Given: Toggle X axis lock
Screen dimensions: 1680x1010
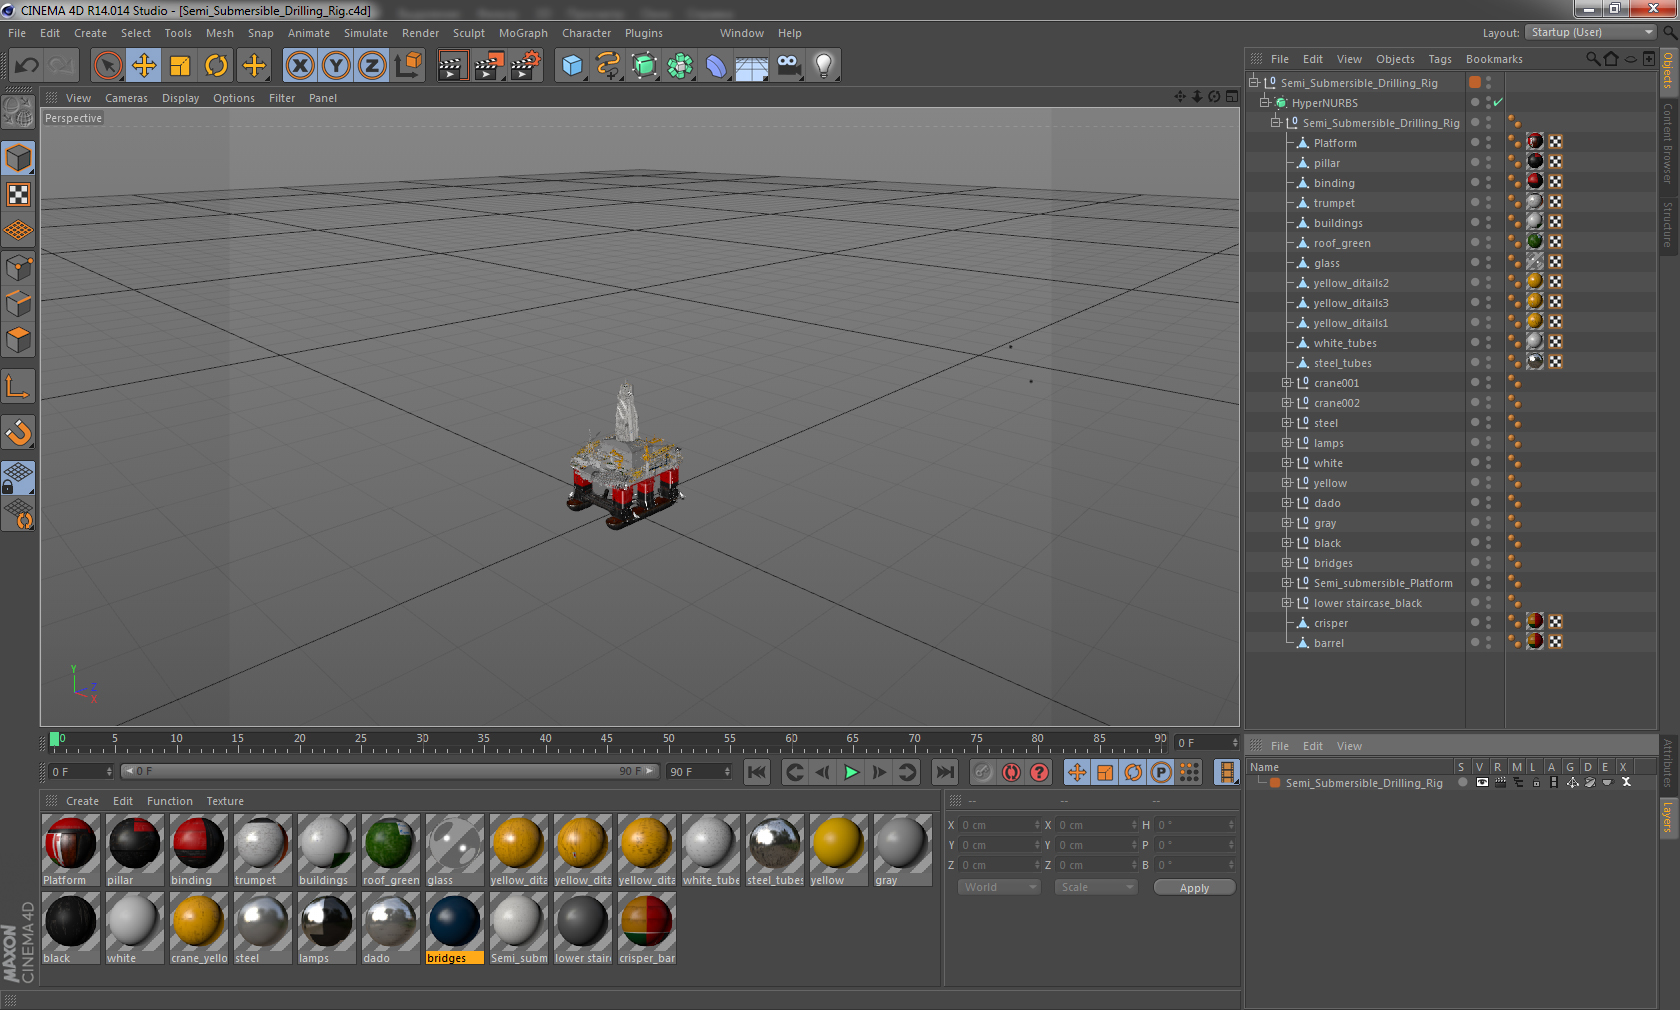Looking at the screenshot, I should (x=299, y=66).
